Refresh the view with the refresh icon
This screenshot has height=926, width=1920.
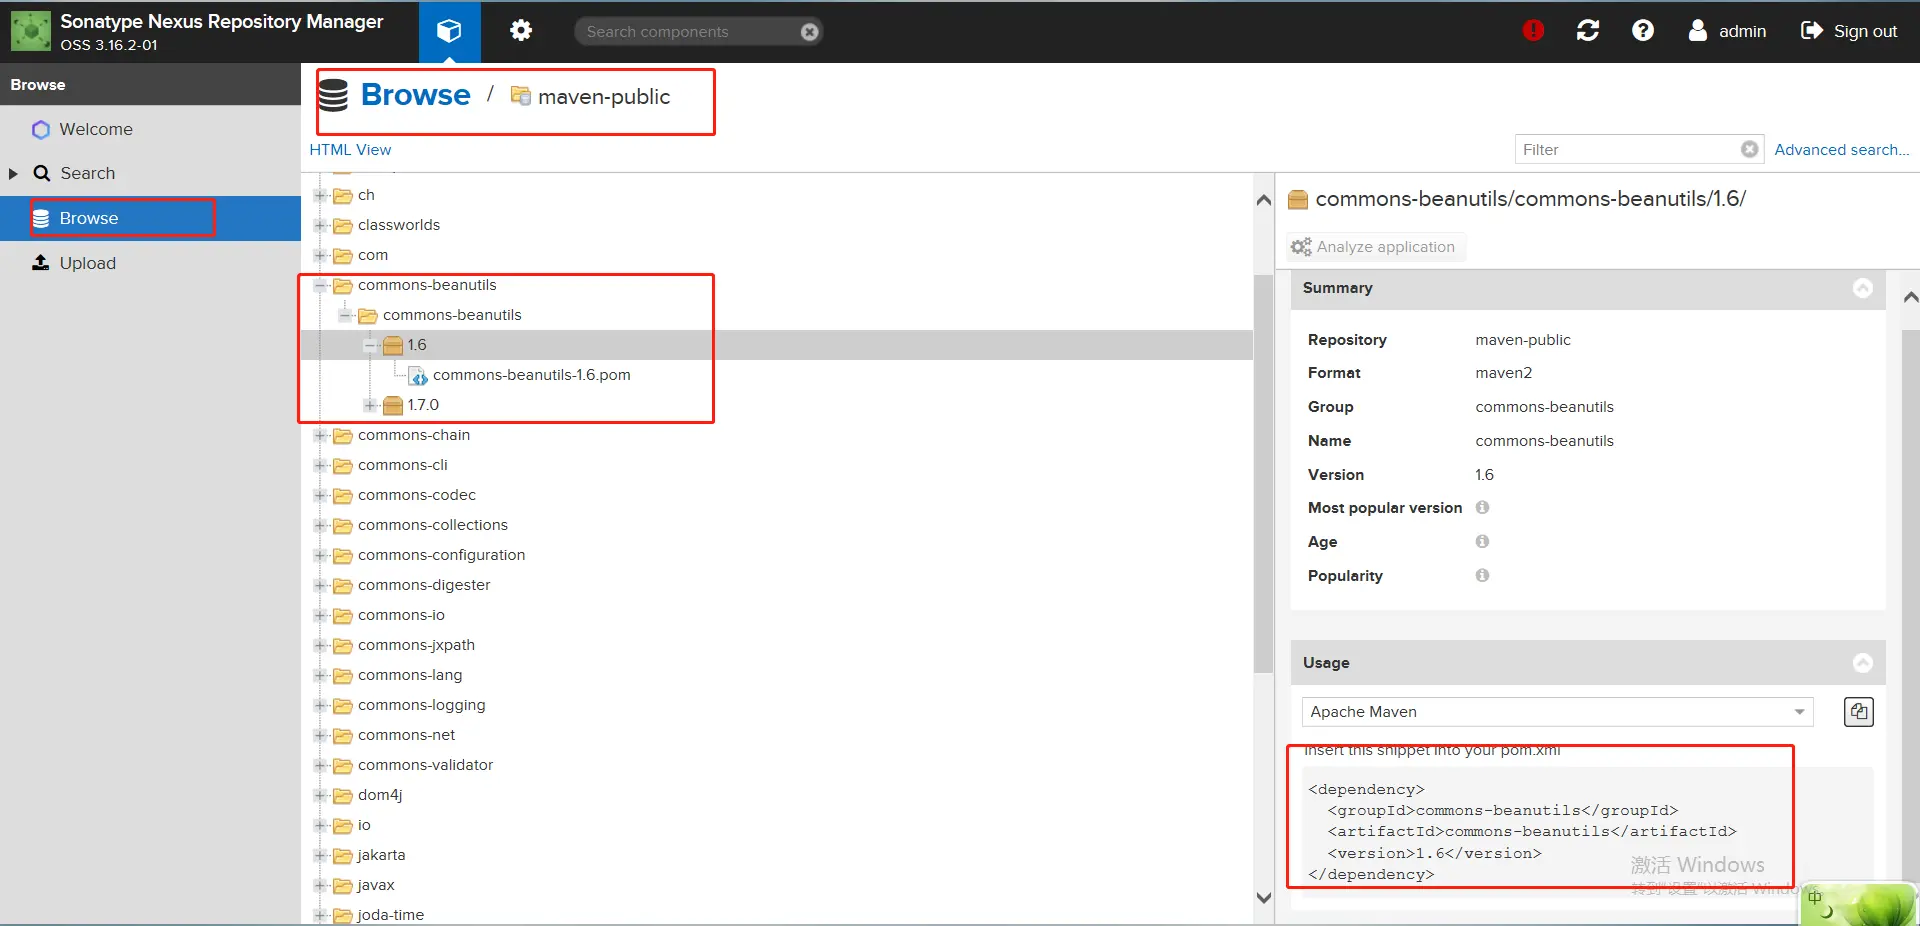pos(1588,31)
